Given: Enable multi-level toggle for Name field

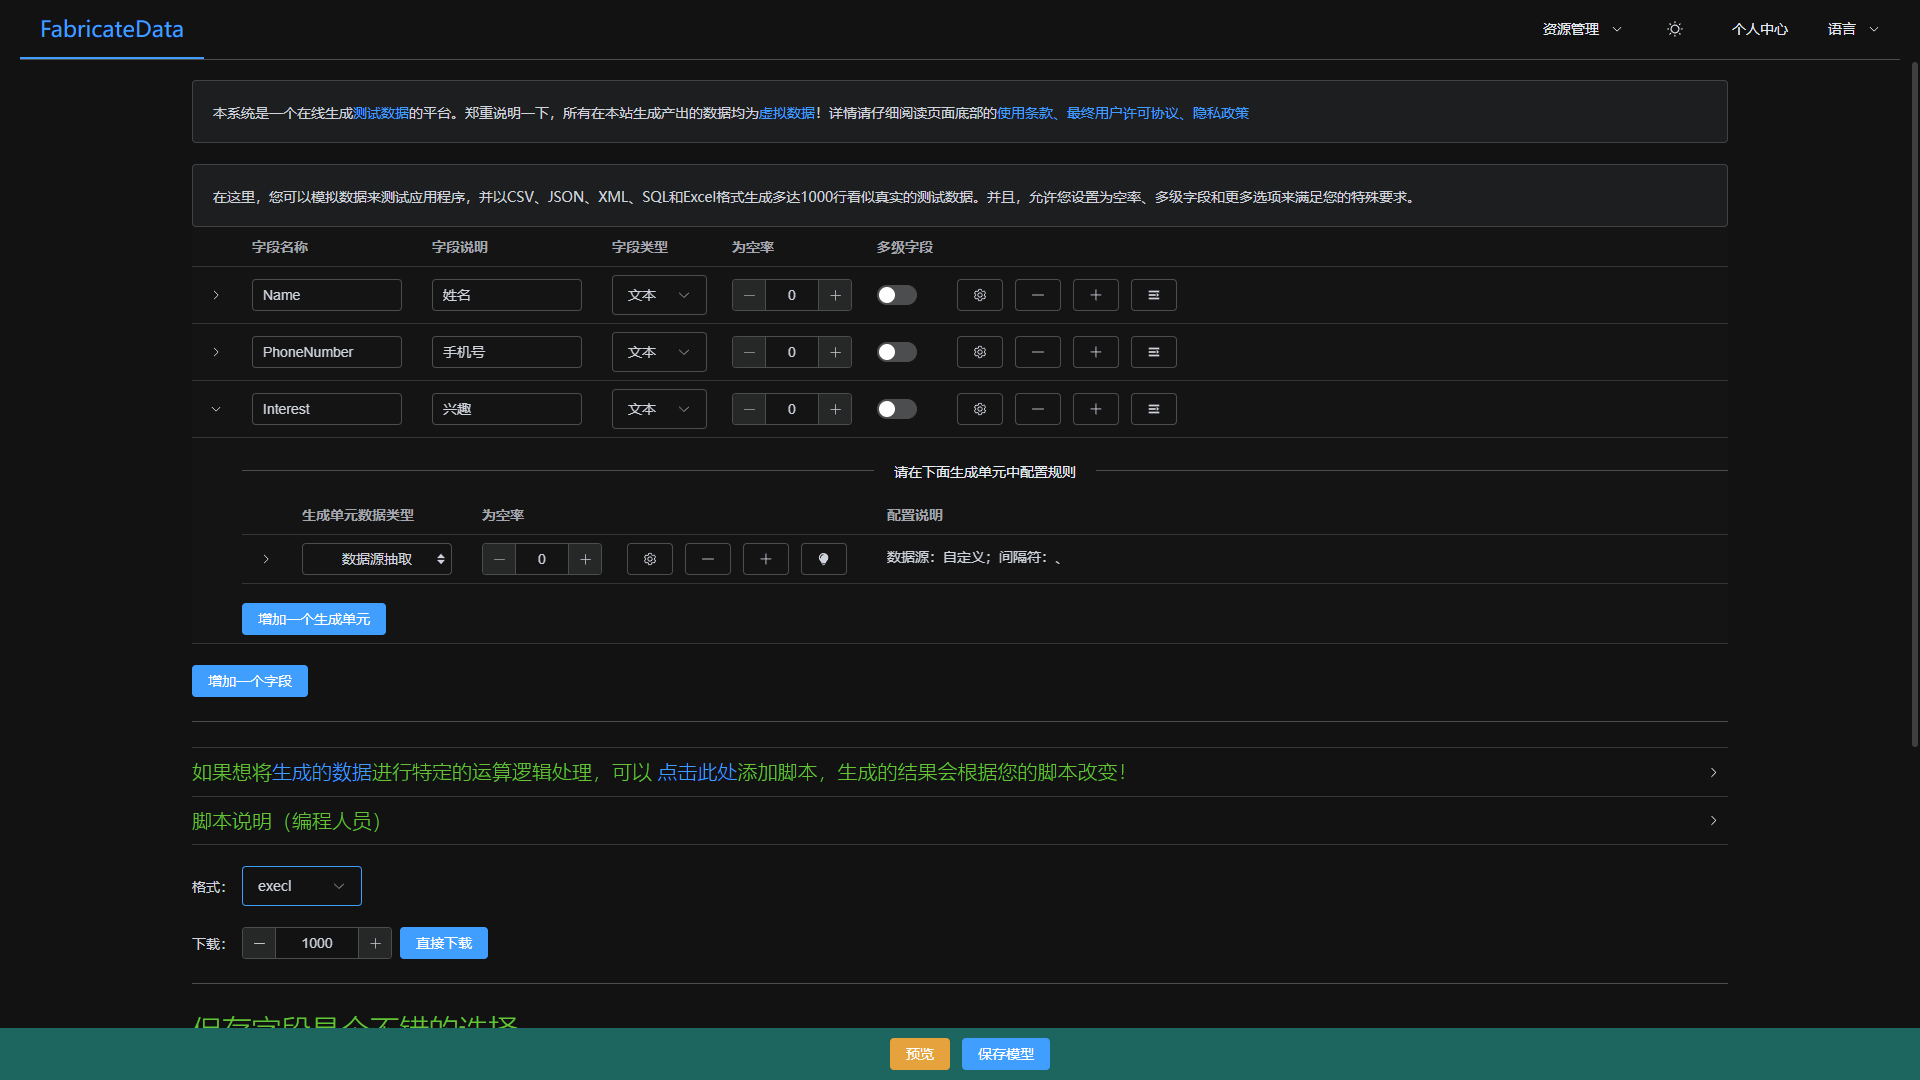Looking at the screenshot, I should 896,295.
